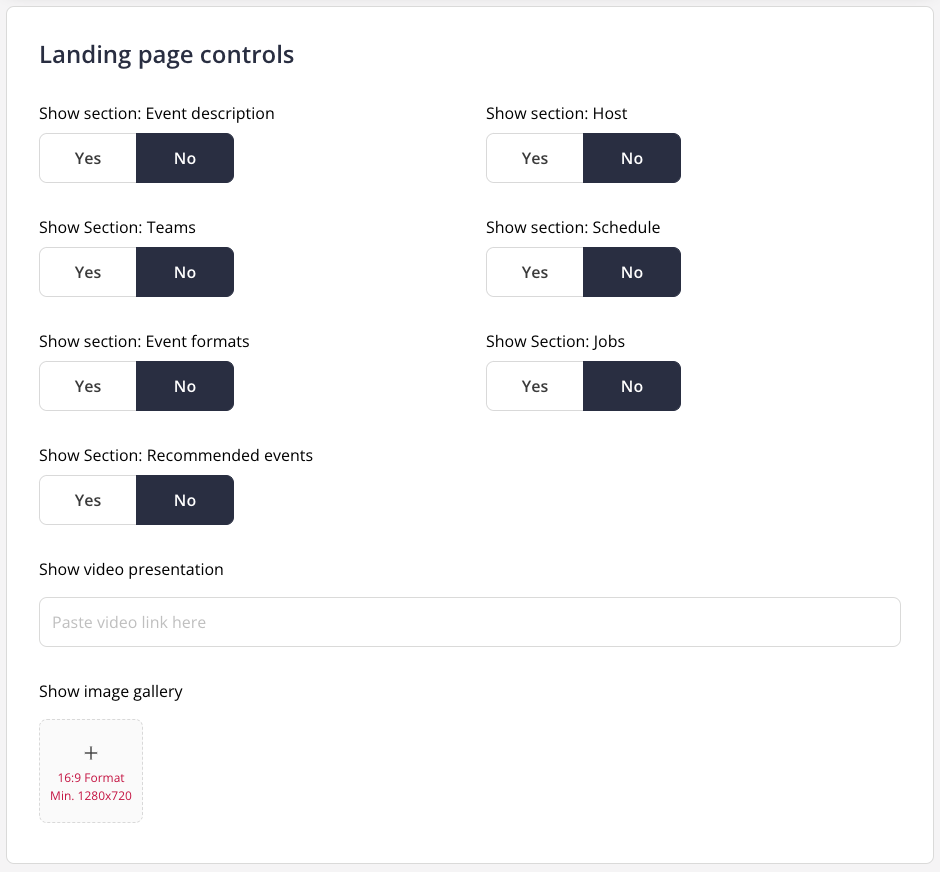Image resolution: width=940 pixels, height=872 pixels.
Task: Select No for Event description section
Action: tap(185, 158)
